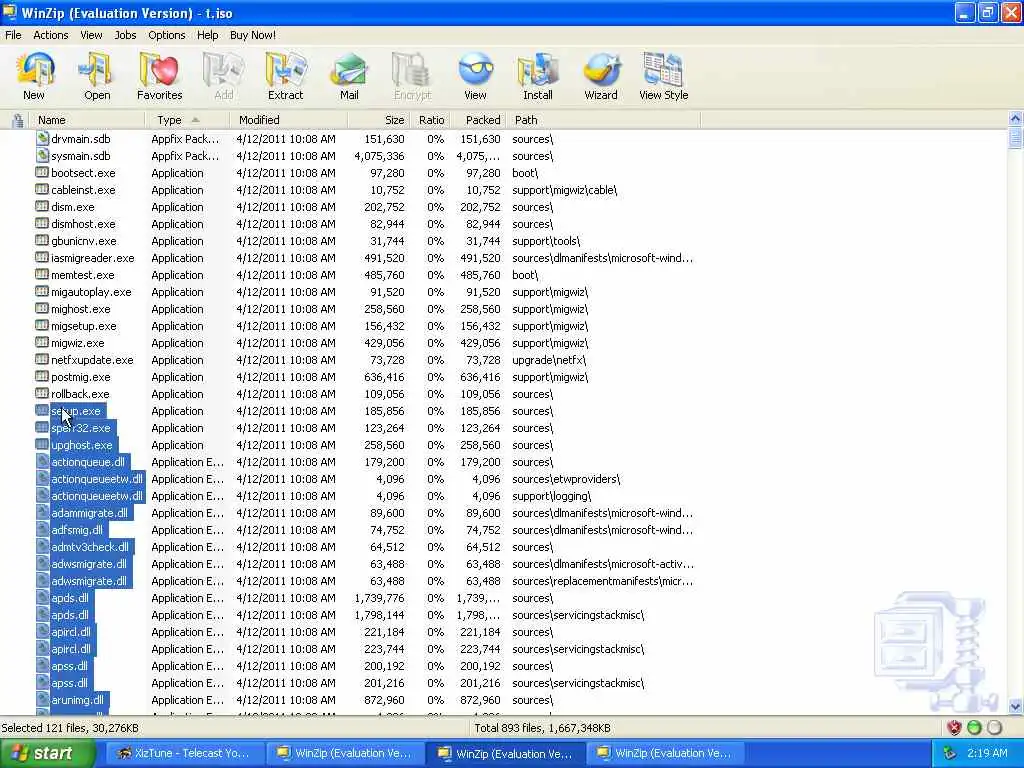Select migautoplay.exe in the list
1024x768 pixels.
(91, 292)
